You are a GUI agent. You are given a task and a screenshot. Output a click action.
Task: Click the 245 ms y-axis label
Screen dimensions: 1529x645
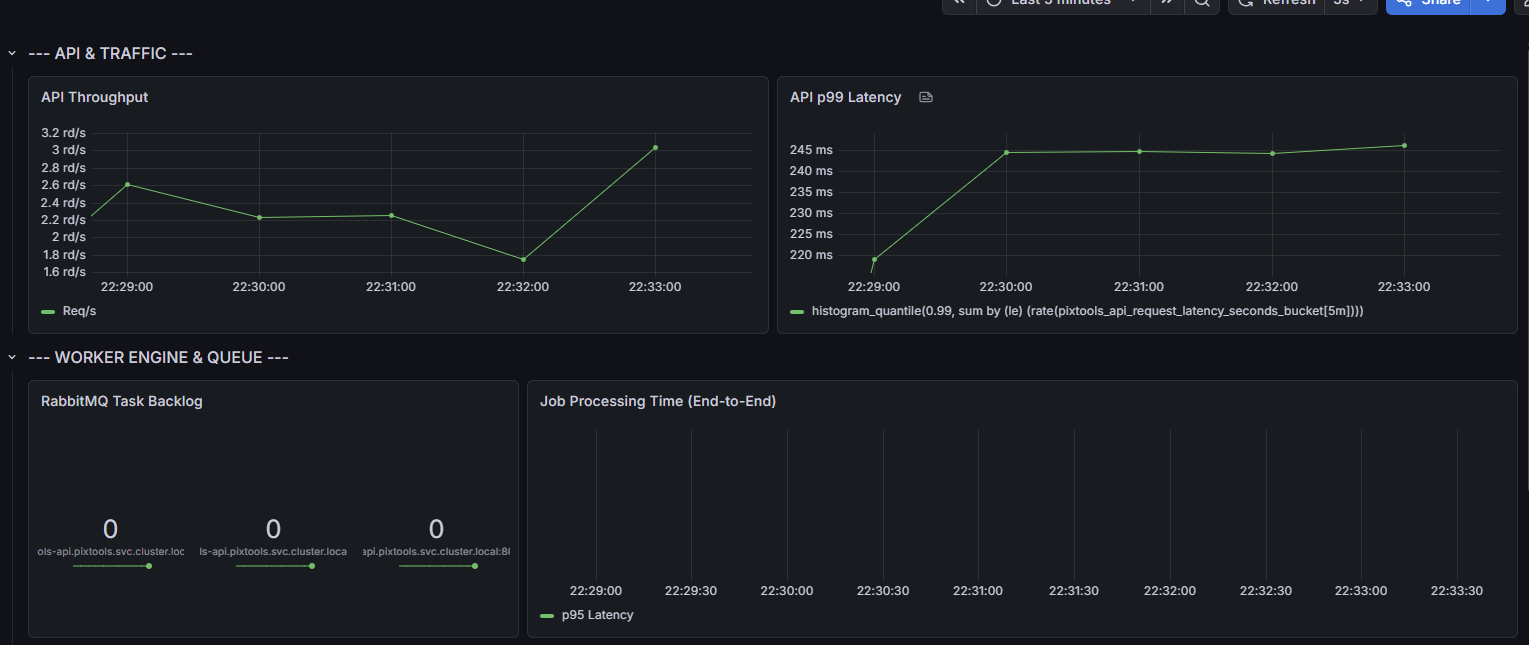pyautogui.click(x=811, y=150)
